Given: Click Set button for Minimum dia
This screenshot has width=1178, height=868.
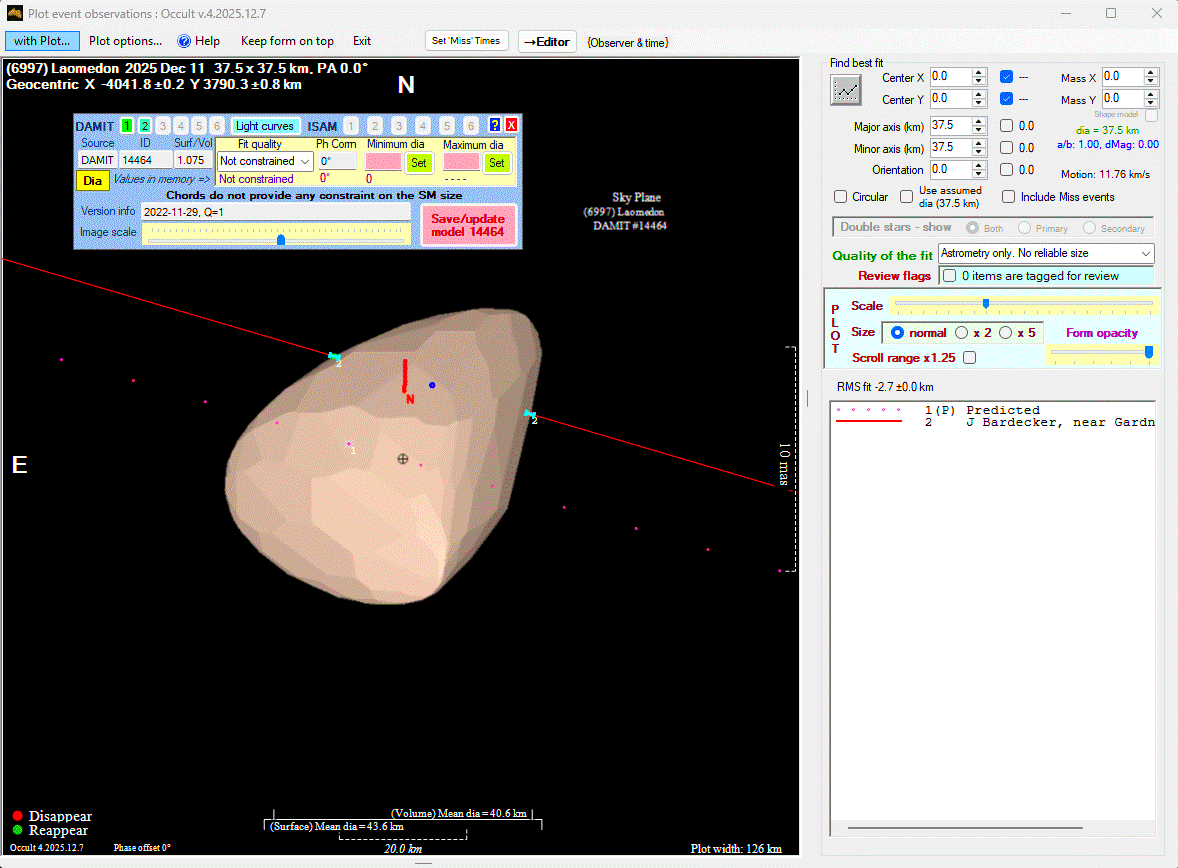Looking at the screenshot, I should point(418,162).
